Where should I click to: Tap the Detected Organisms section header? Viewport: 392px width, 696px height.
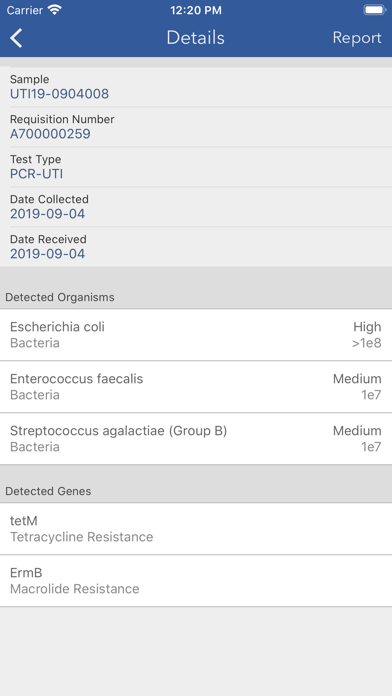point(60,297)
